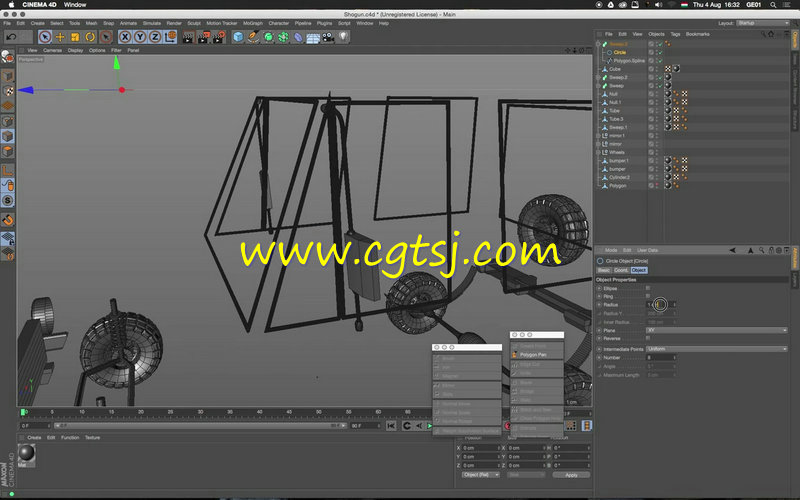Switch to Coord. tab in Attributes

(x=621, y=270)
